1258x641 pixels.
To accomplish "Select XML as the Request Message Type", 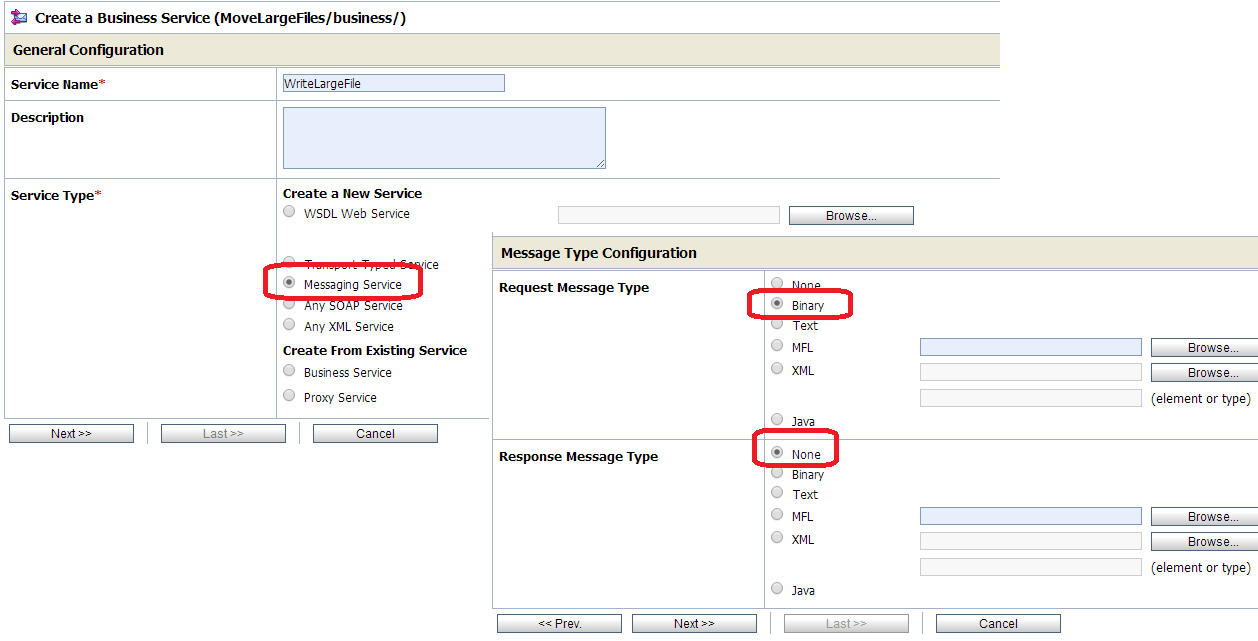I will 777,370.
